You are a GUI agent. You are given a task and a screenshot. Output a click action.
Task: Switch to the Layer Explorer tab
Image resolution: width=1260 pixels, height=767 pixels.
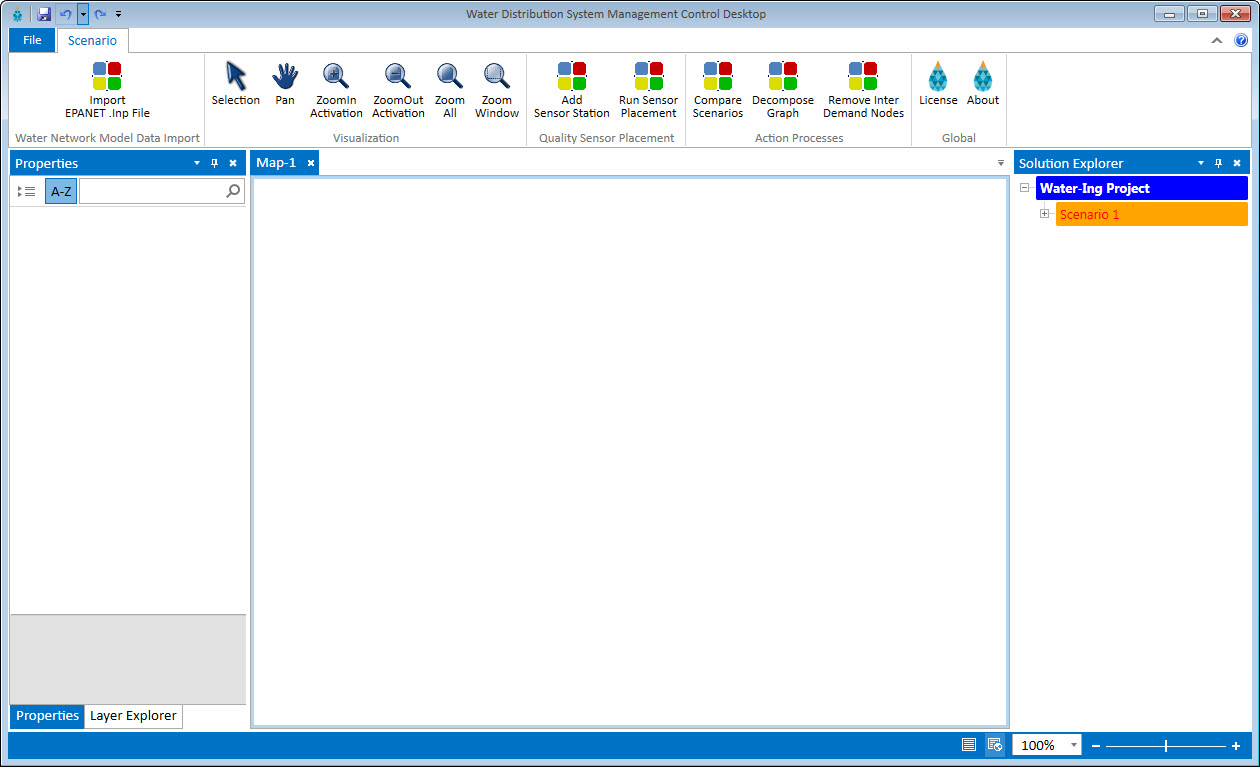click(133, 716)
